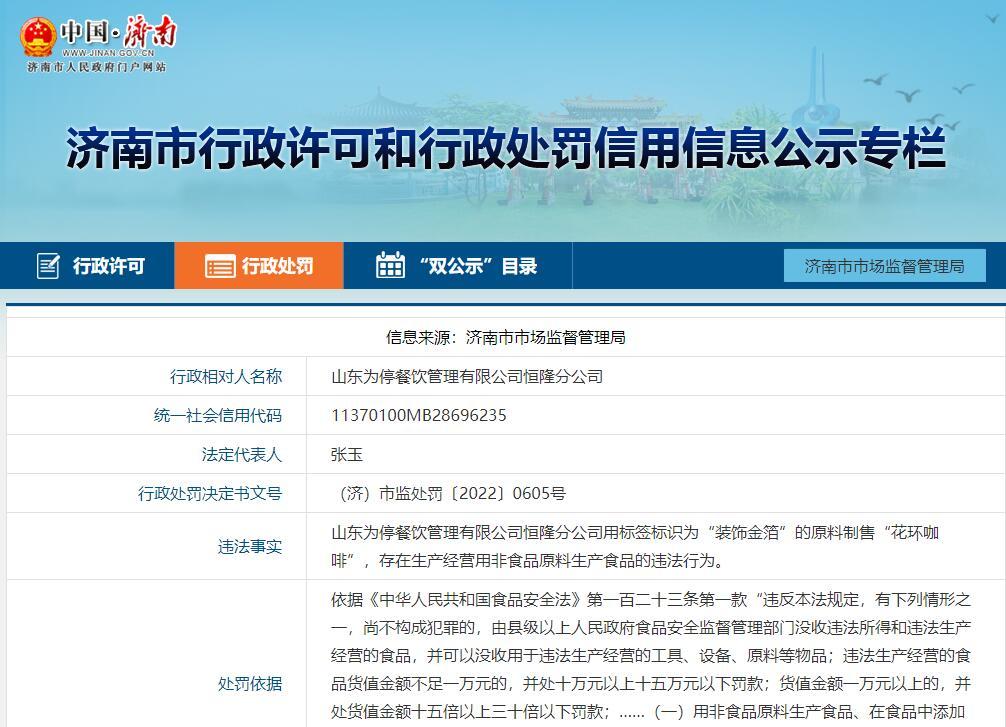This screenshot has height=727, width=1006.
Task: Open the 中国·济南 portal logo text
Action: [119, 31]
